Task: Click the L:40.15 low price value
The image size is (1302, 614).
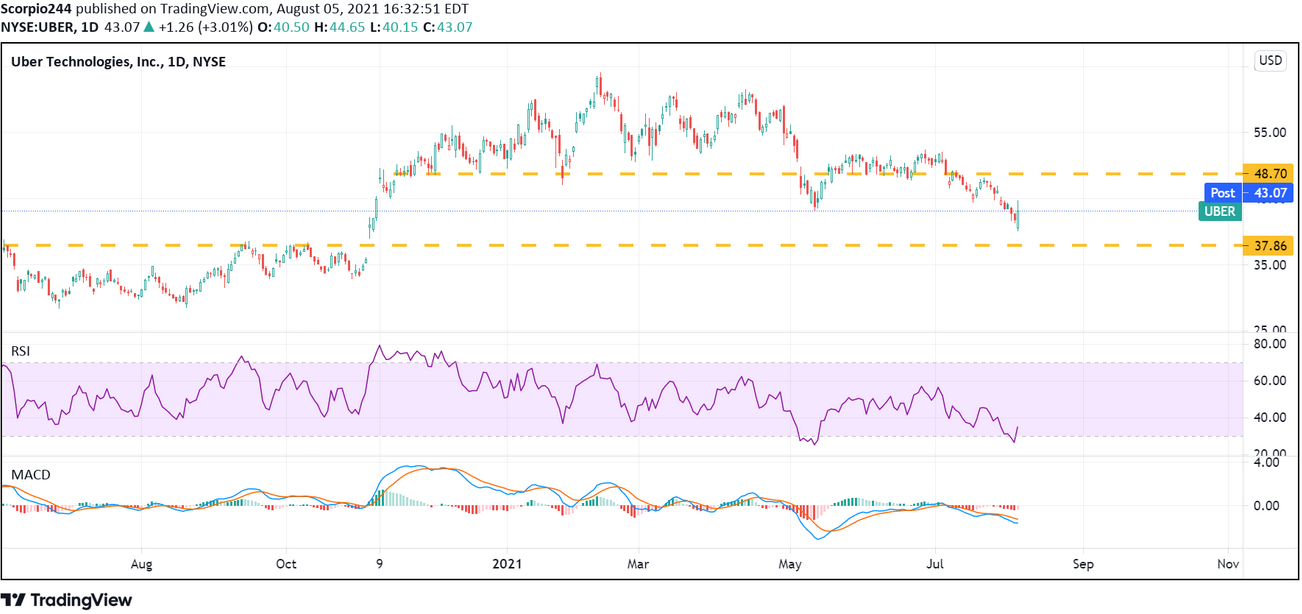Action: (396, 26)
